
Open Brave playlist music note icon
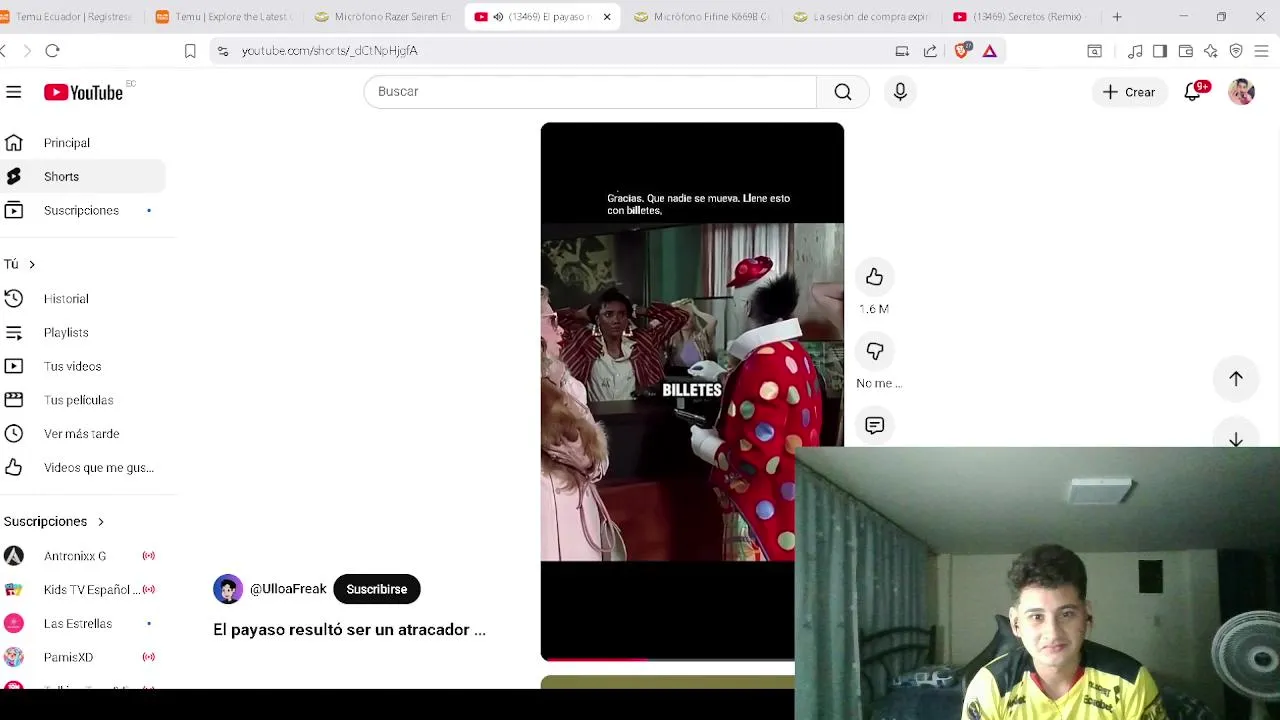(x=1136, y=51)
